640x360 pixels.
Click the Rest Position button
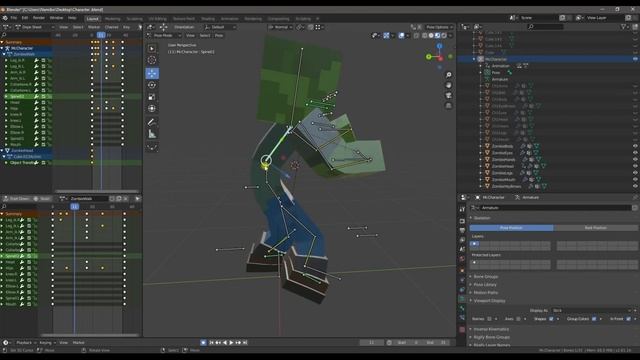pyautogui.click(x=596, y=228)
